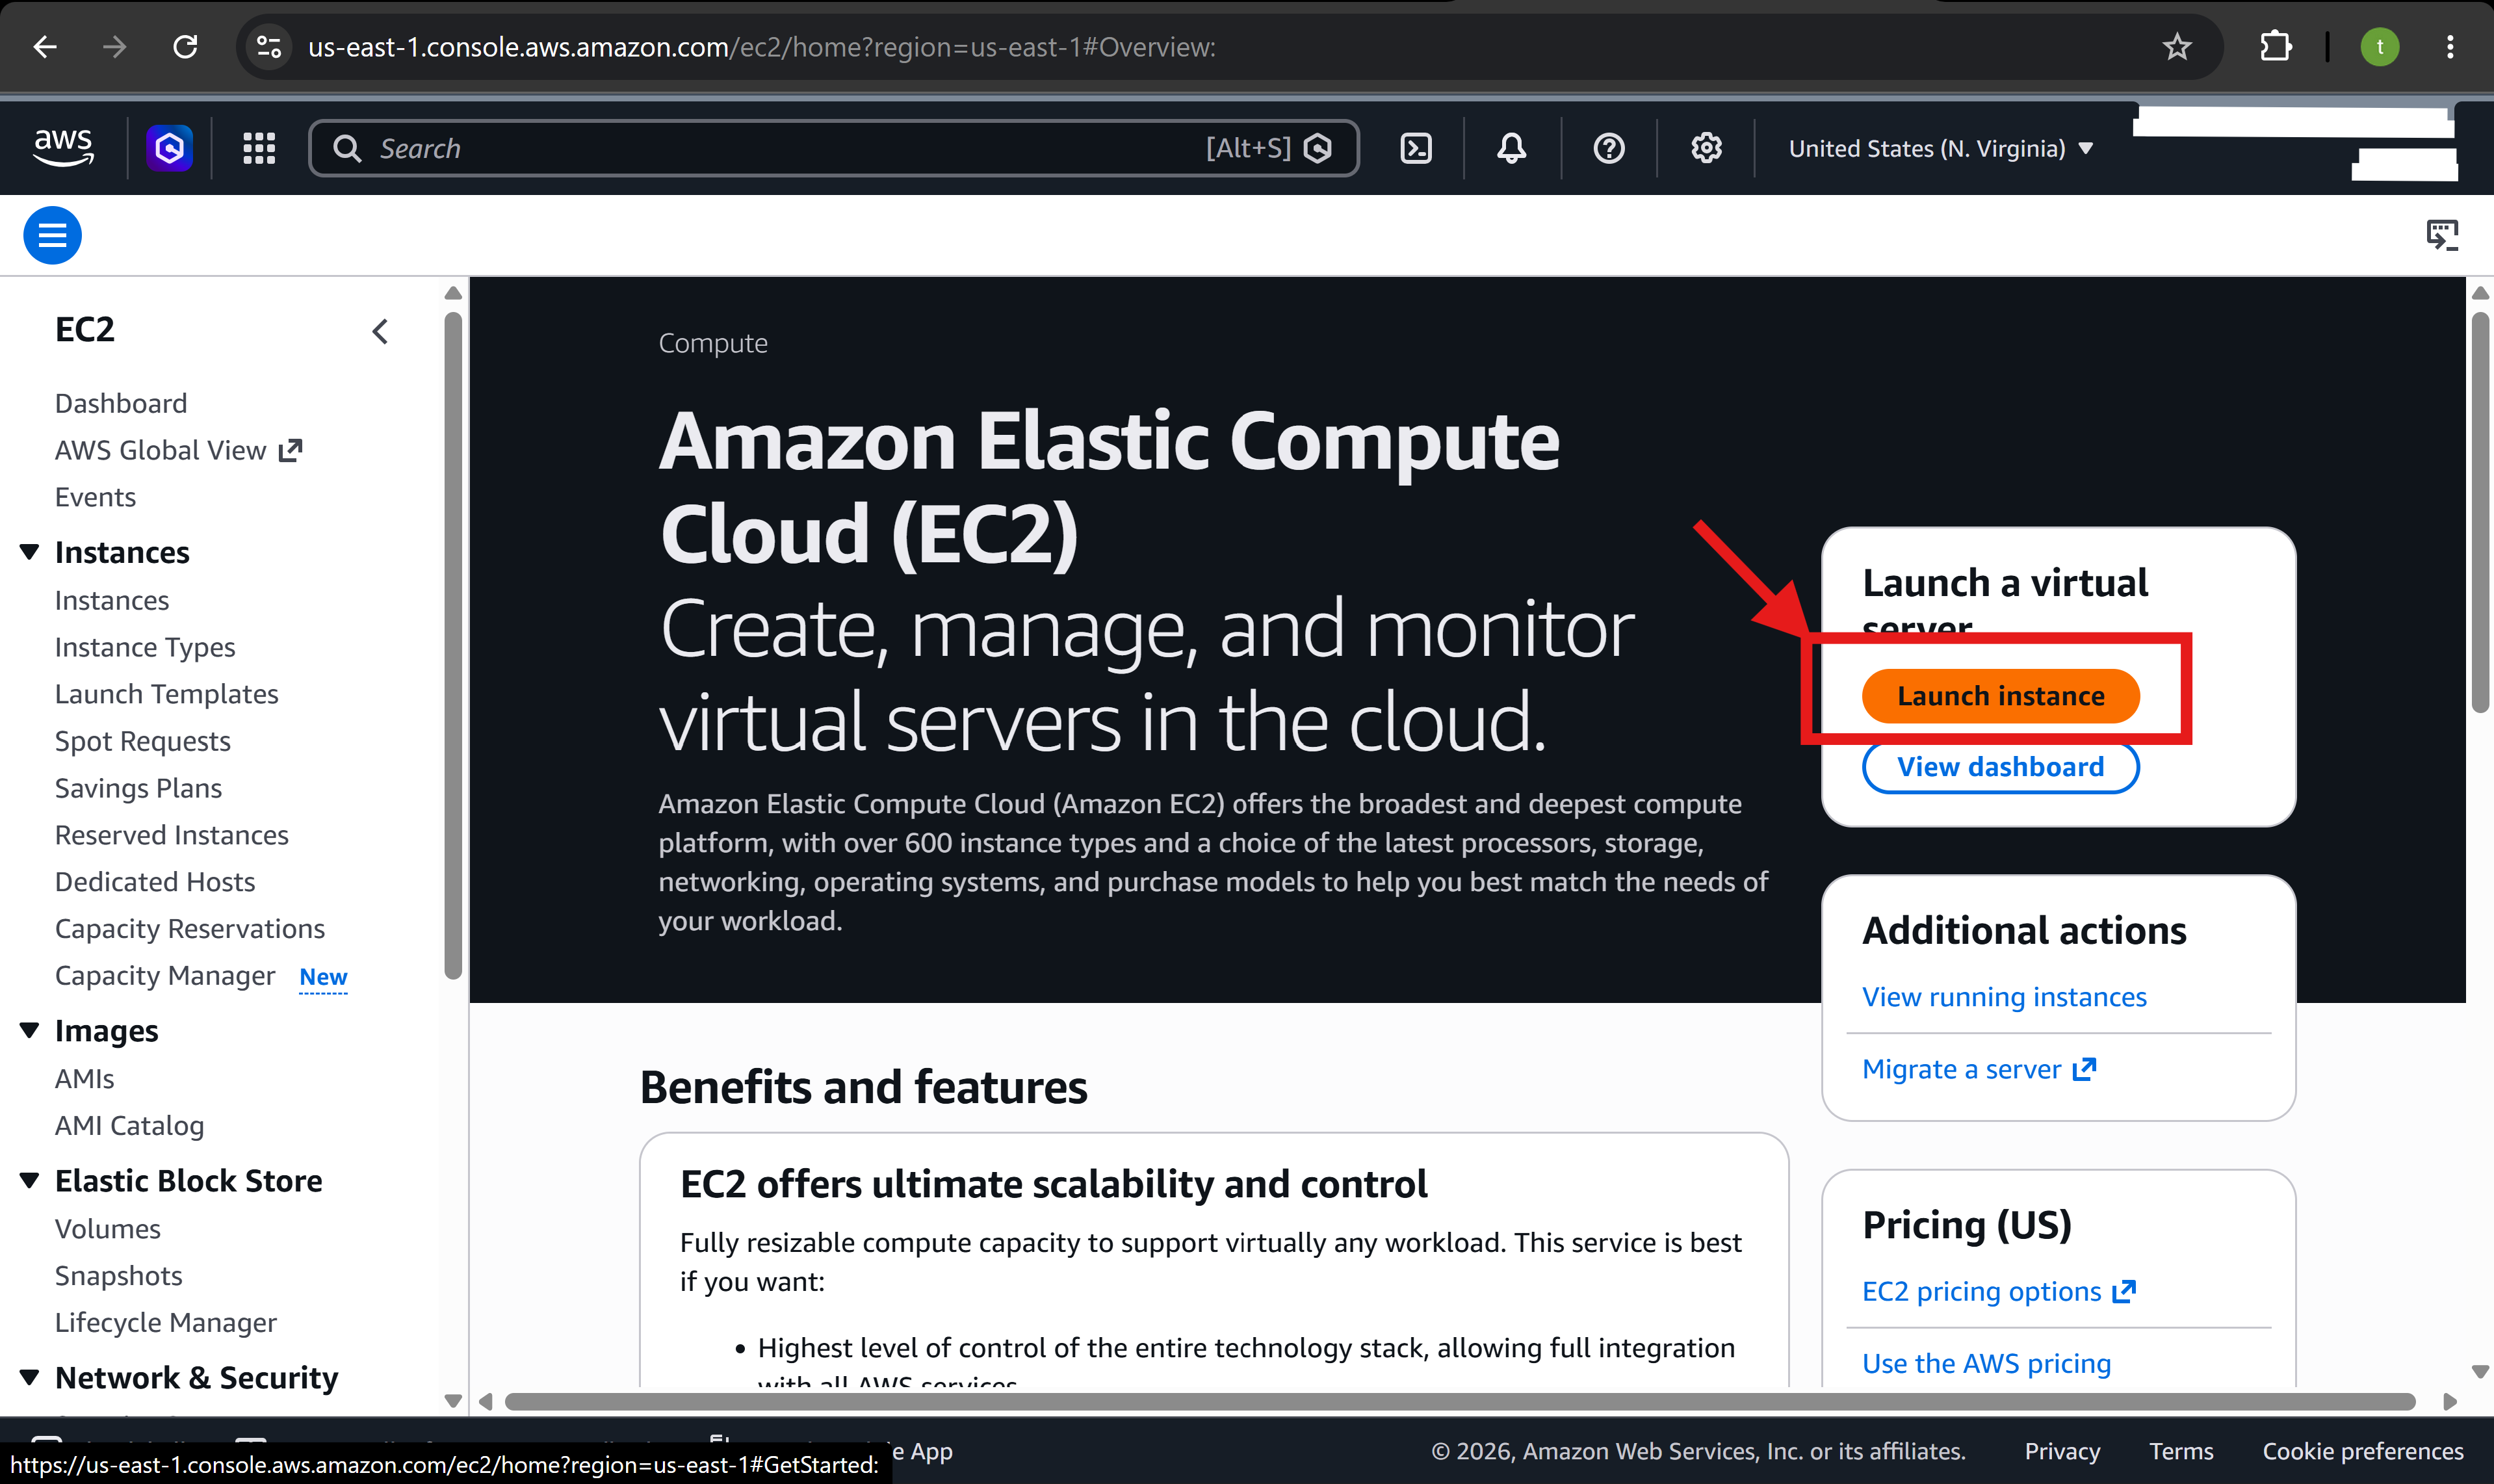The height and width of the screenshot is (1484, 2494).
Task: Open Snapshots in sidebar
Action: point(118,1276)
